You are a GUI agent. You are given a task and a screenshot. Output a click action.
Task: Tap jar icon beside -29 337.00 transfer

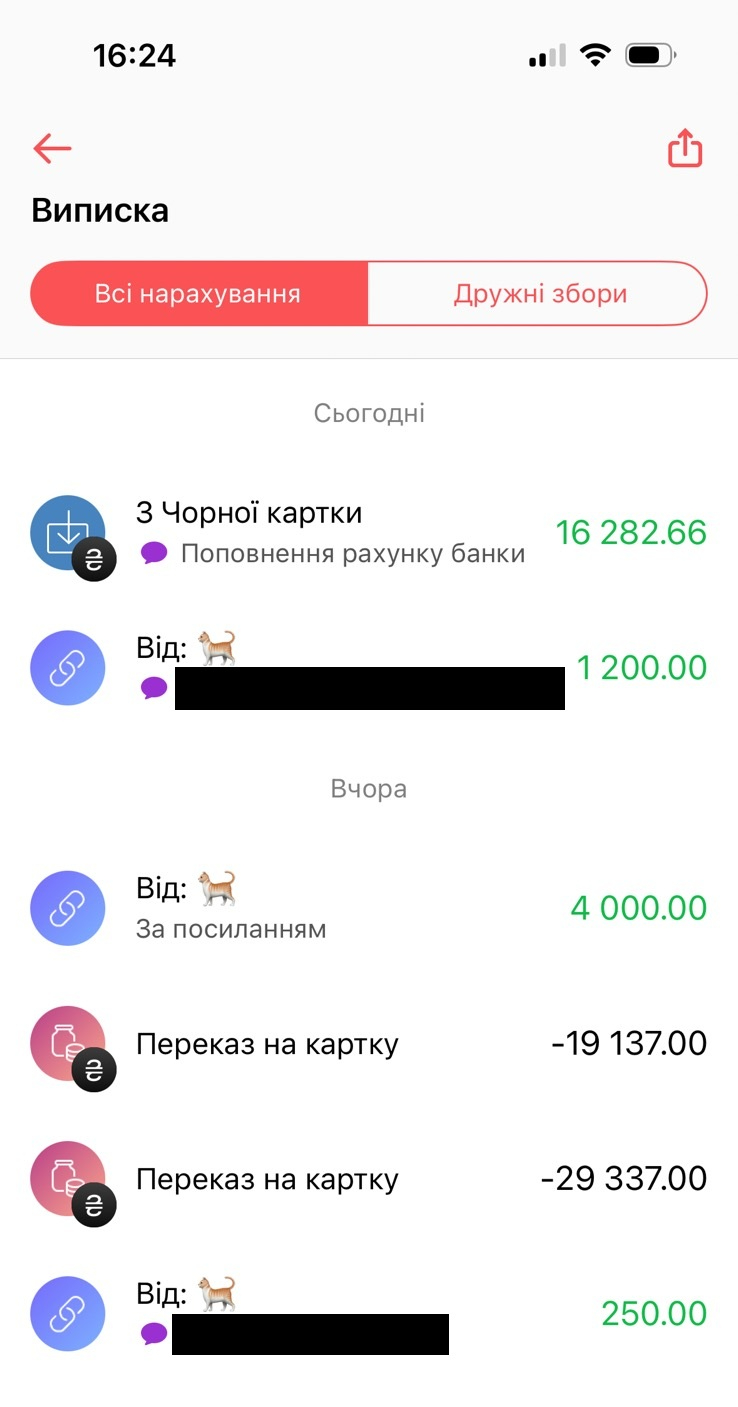[68, 1179]
